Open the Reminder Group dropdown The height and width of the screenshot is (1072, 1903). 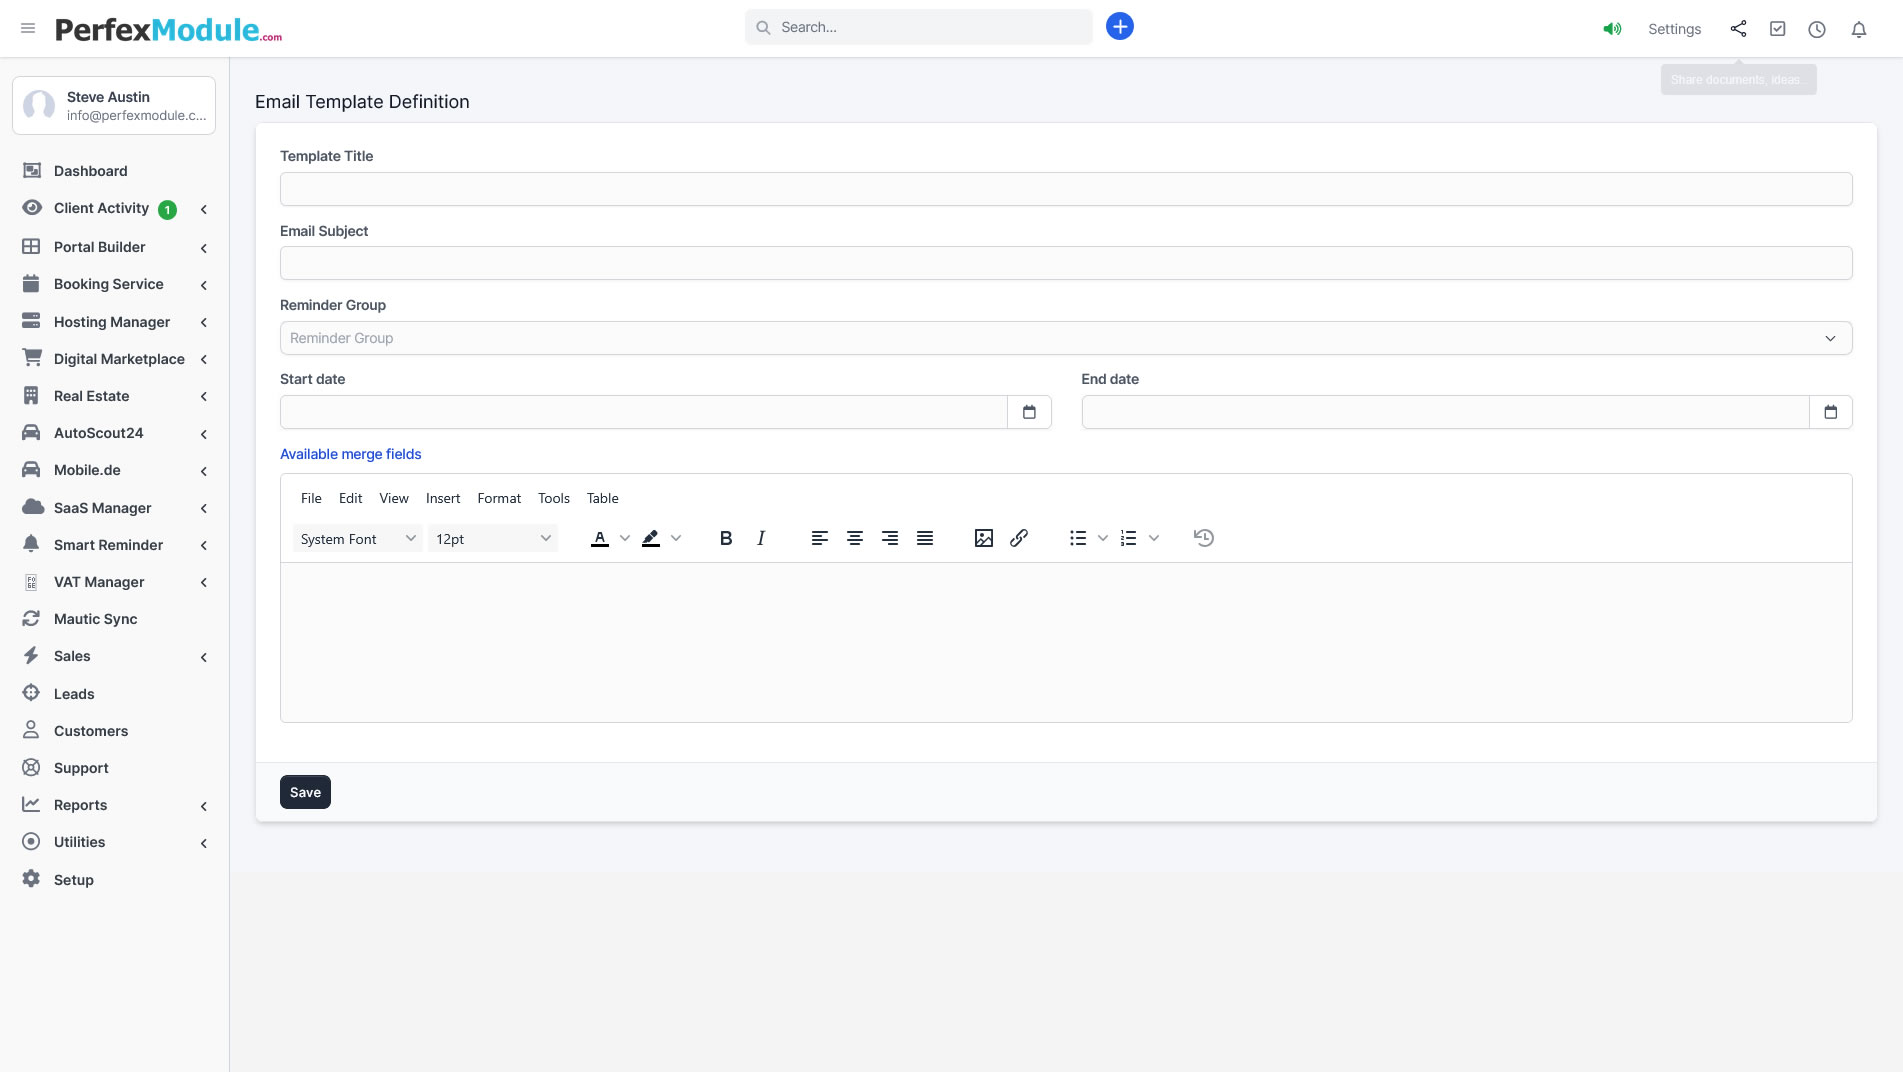click(x=1065, y=338)
